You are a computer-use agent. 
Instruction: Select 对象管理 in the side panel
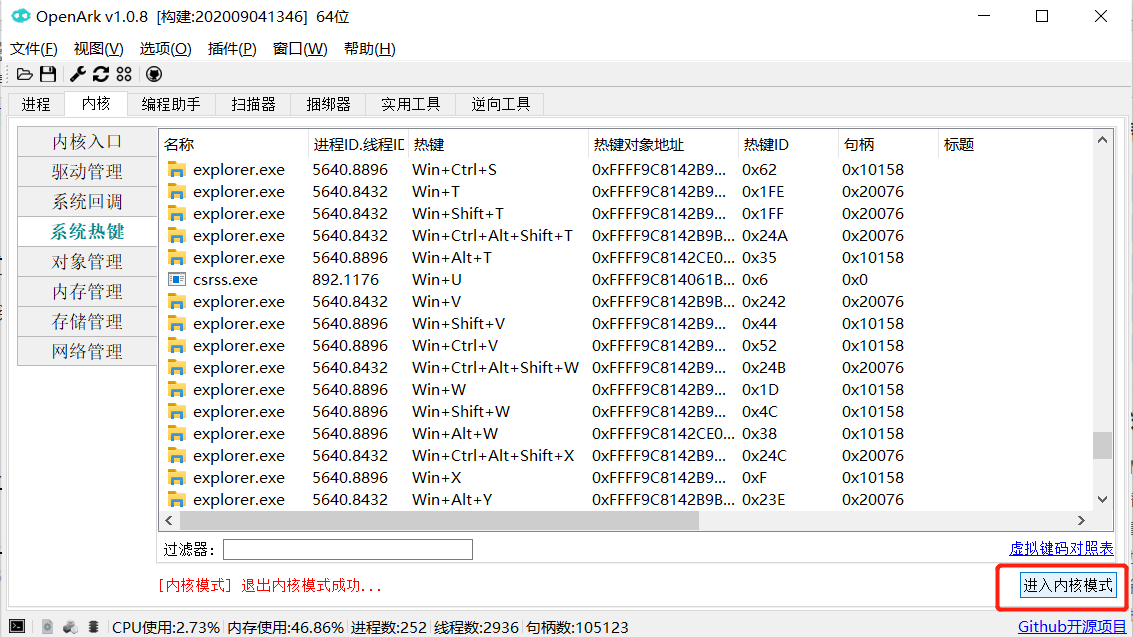pyautogui.click(x=87, y=261)
